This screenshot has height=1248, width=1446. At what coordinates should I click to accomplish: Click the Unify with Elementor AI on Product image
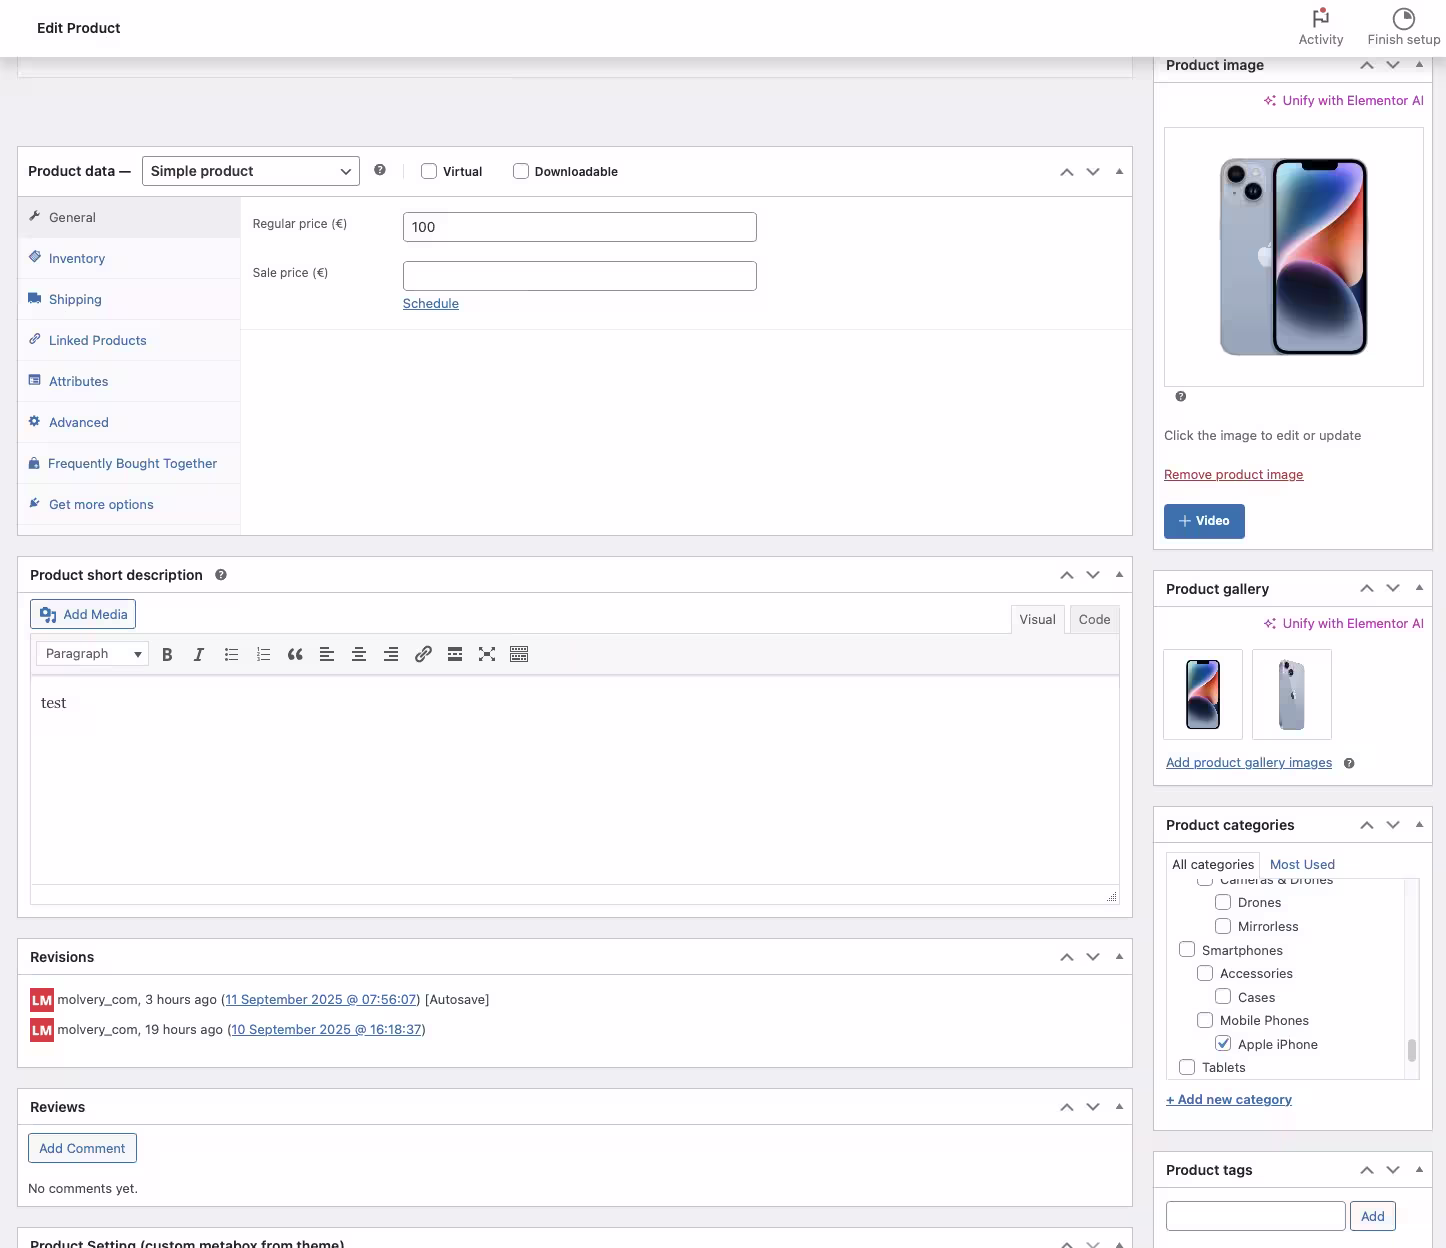(x=1343, y=100)
